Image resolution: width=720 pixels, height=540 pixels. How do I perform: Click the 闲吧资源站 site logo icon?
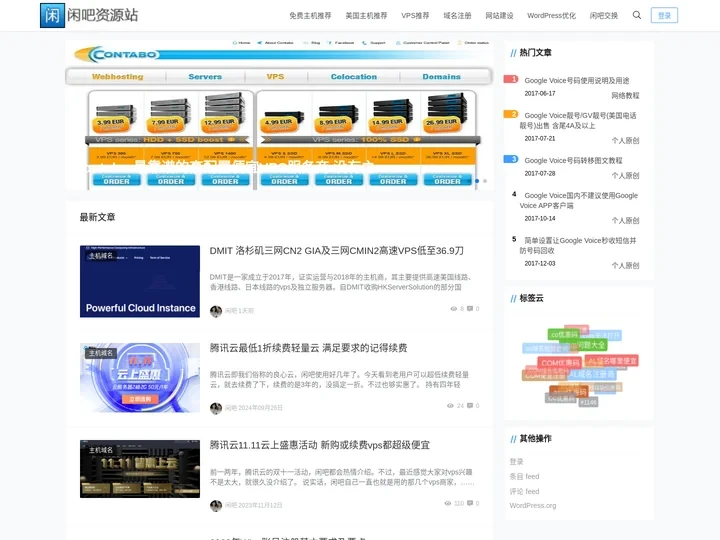tap(52, 15)
